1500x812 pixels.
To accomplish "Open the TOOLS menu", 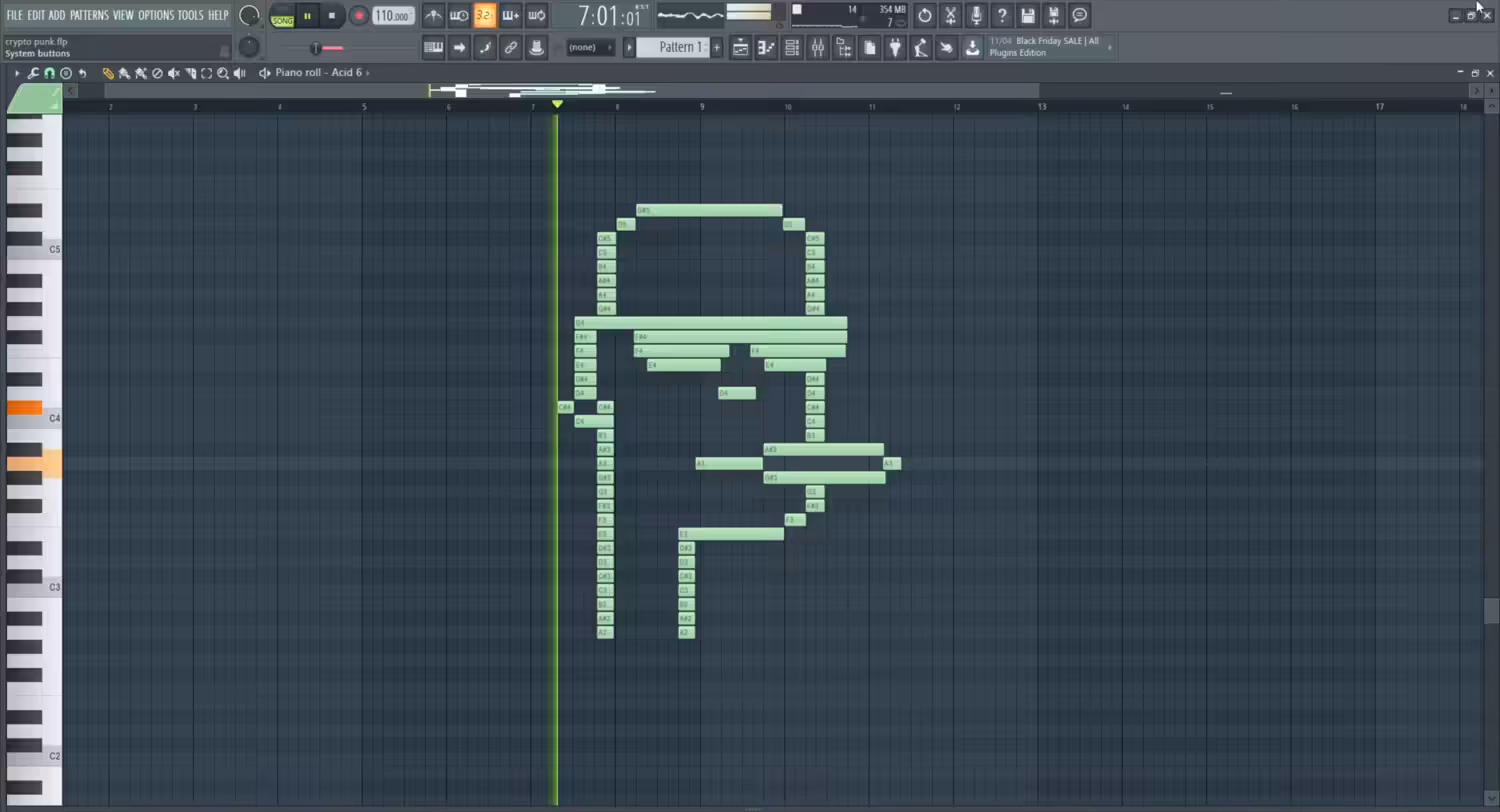I will (x=190, y=15).
